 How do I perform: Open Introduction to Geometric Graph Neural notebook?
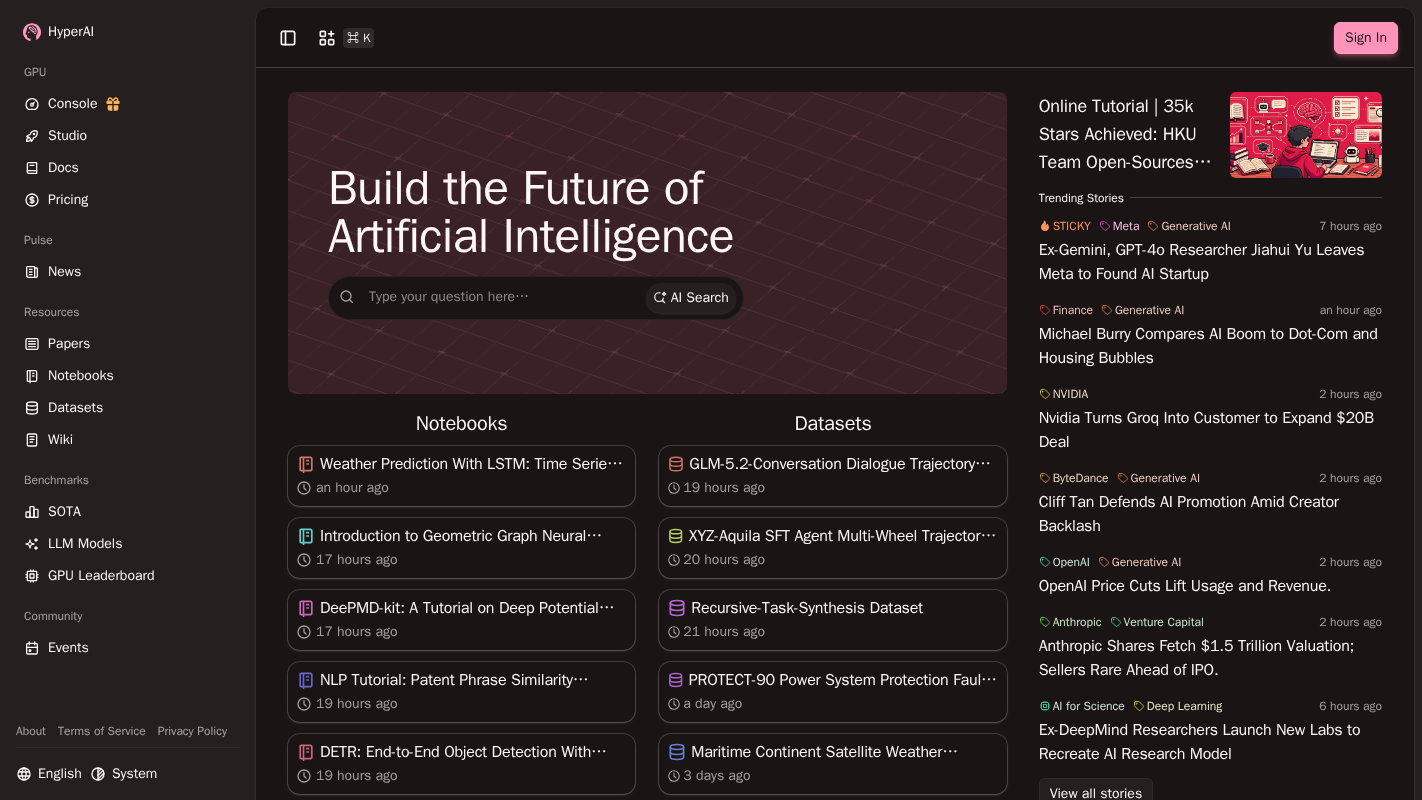[461, 548]
